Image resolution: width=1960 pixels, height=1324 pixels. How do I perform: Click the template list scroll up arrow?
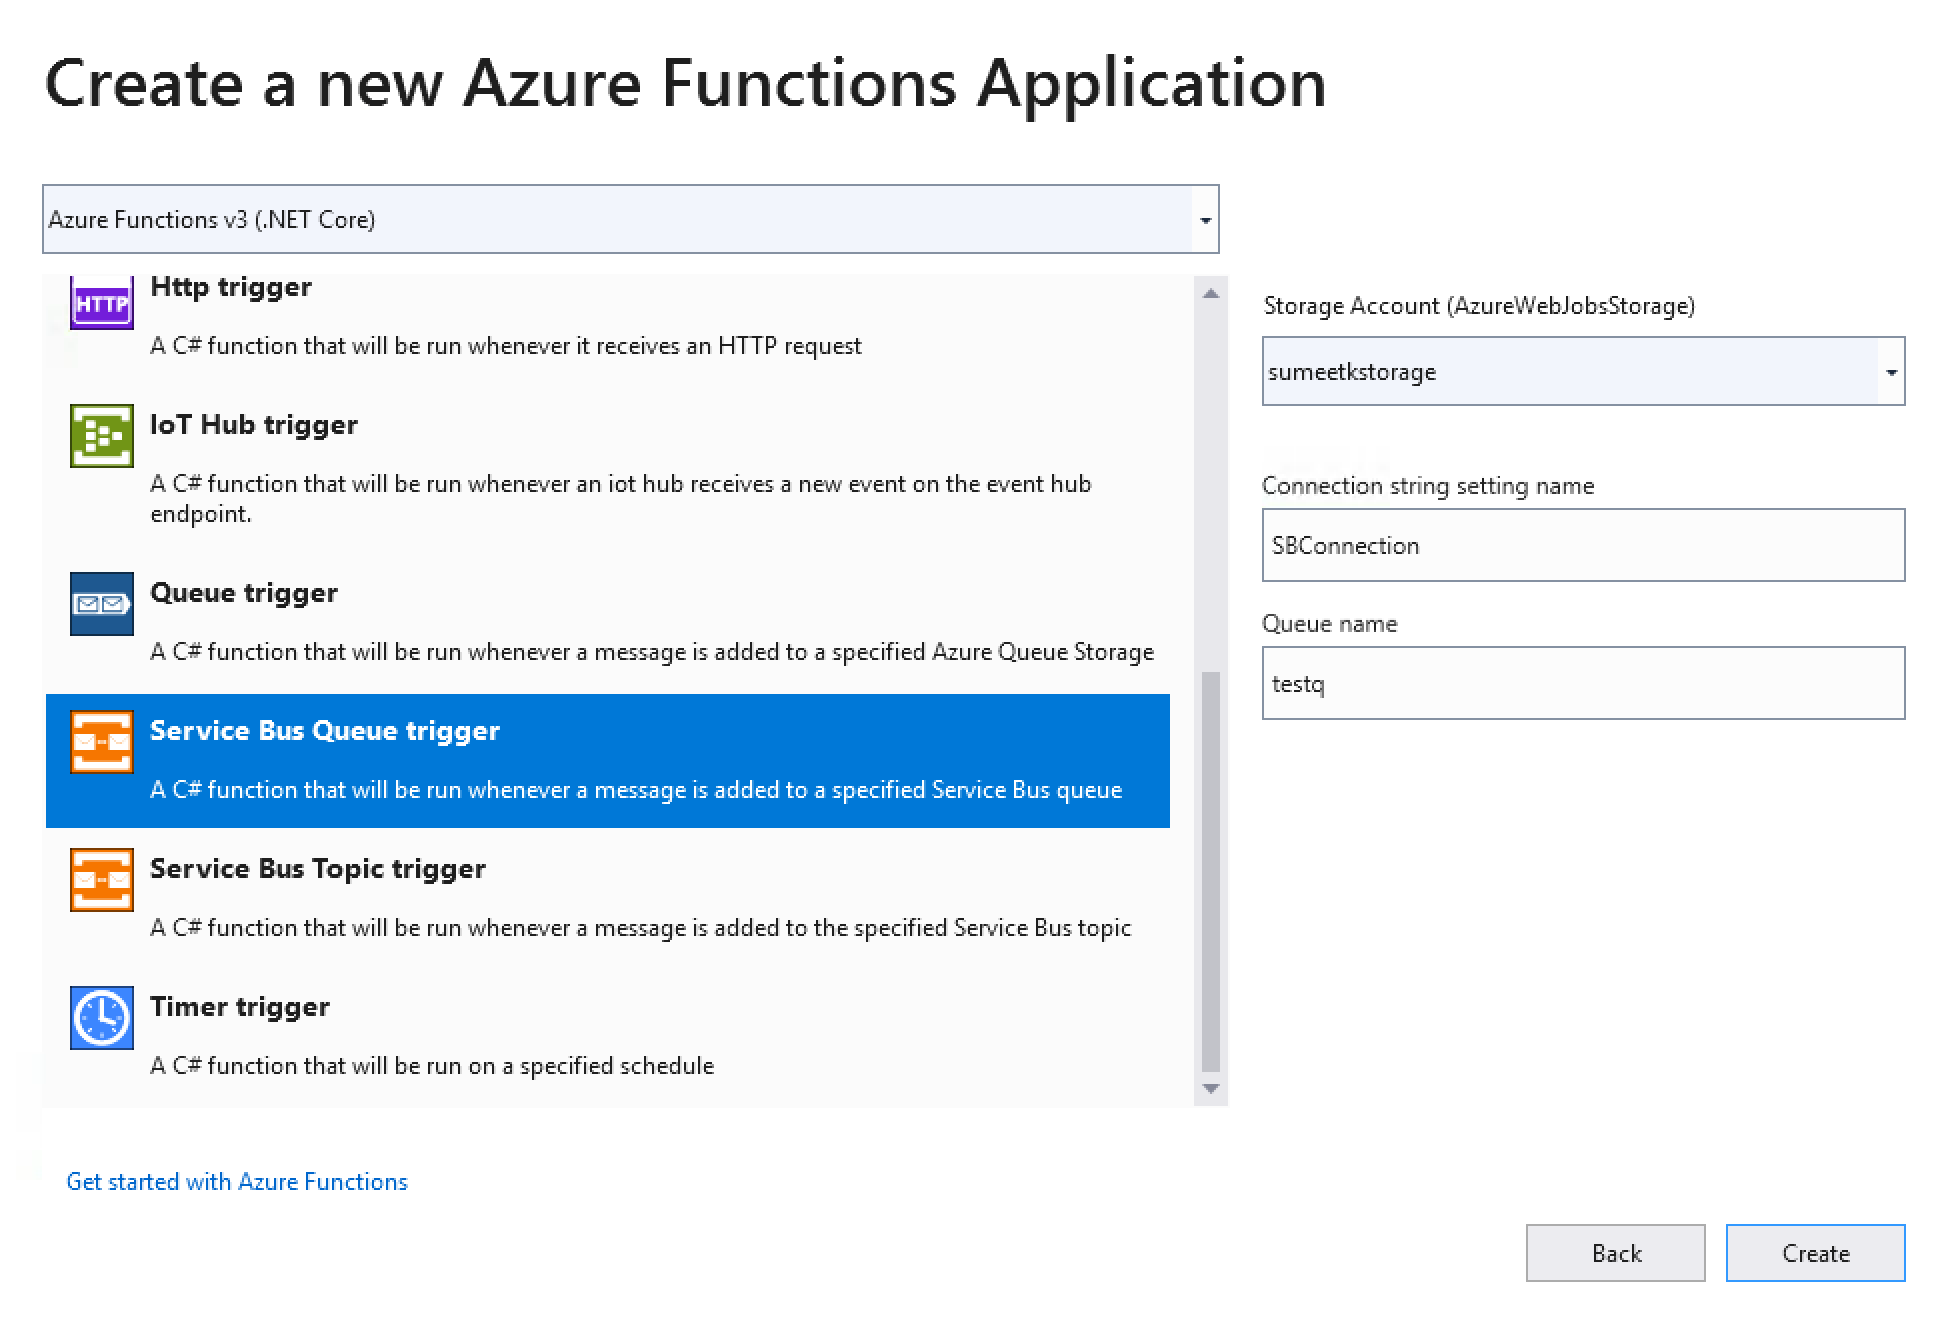pyautogui.click(x=1210, y=293)
